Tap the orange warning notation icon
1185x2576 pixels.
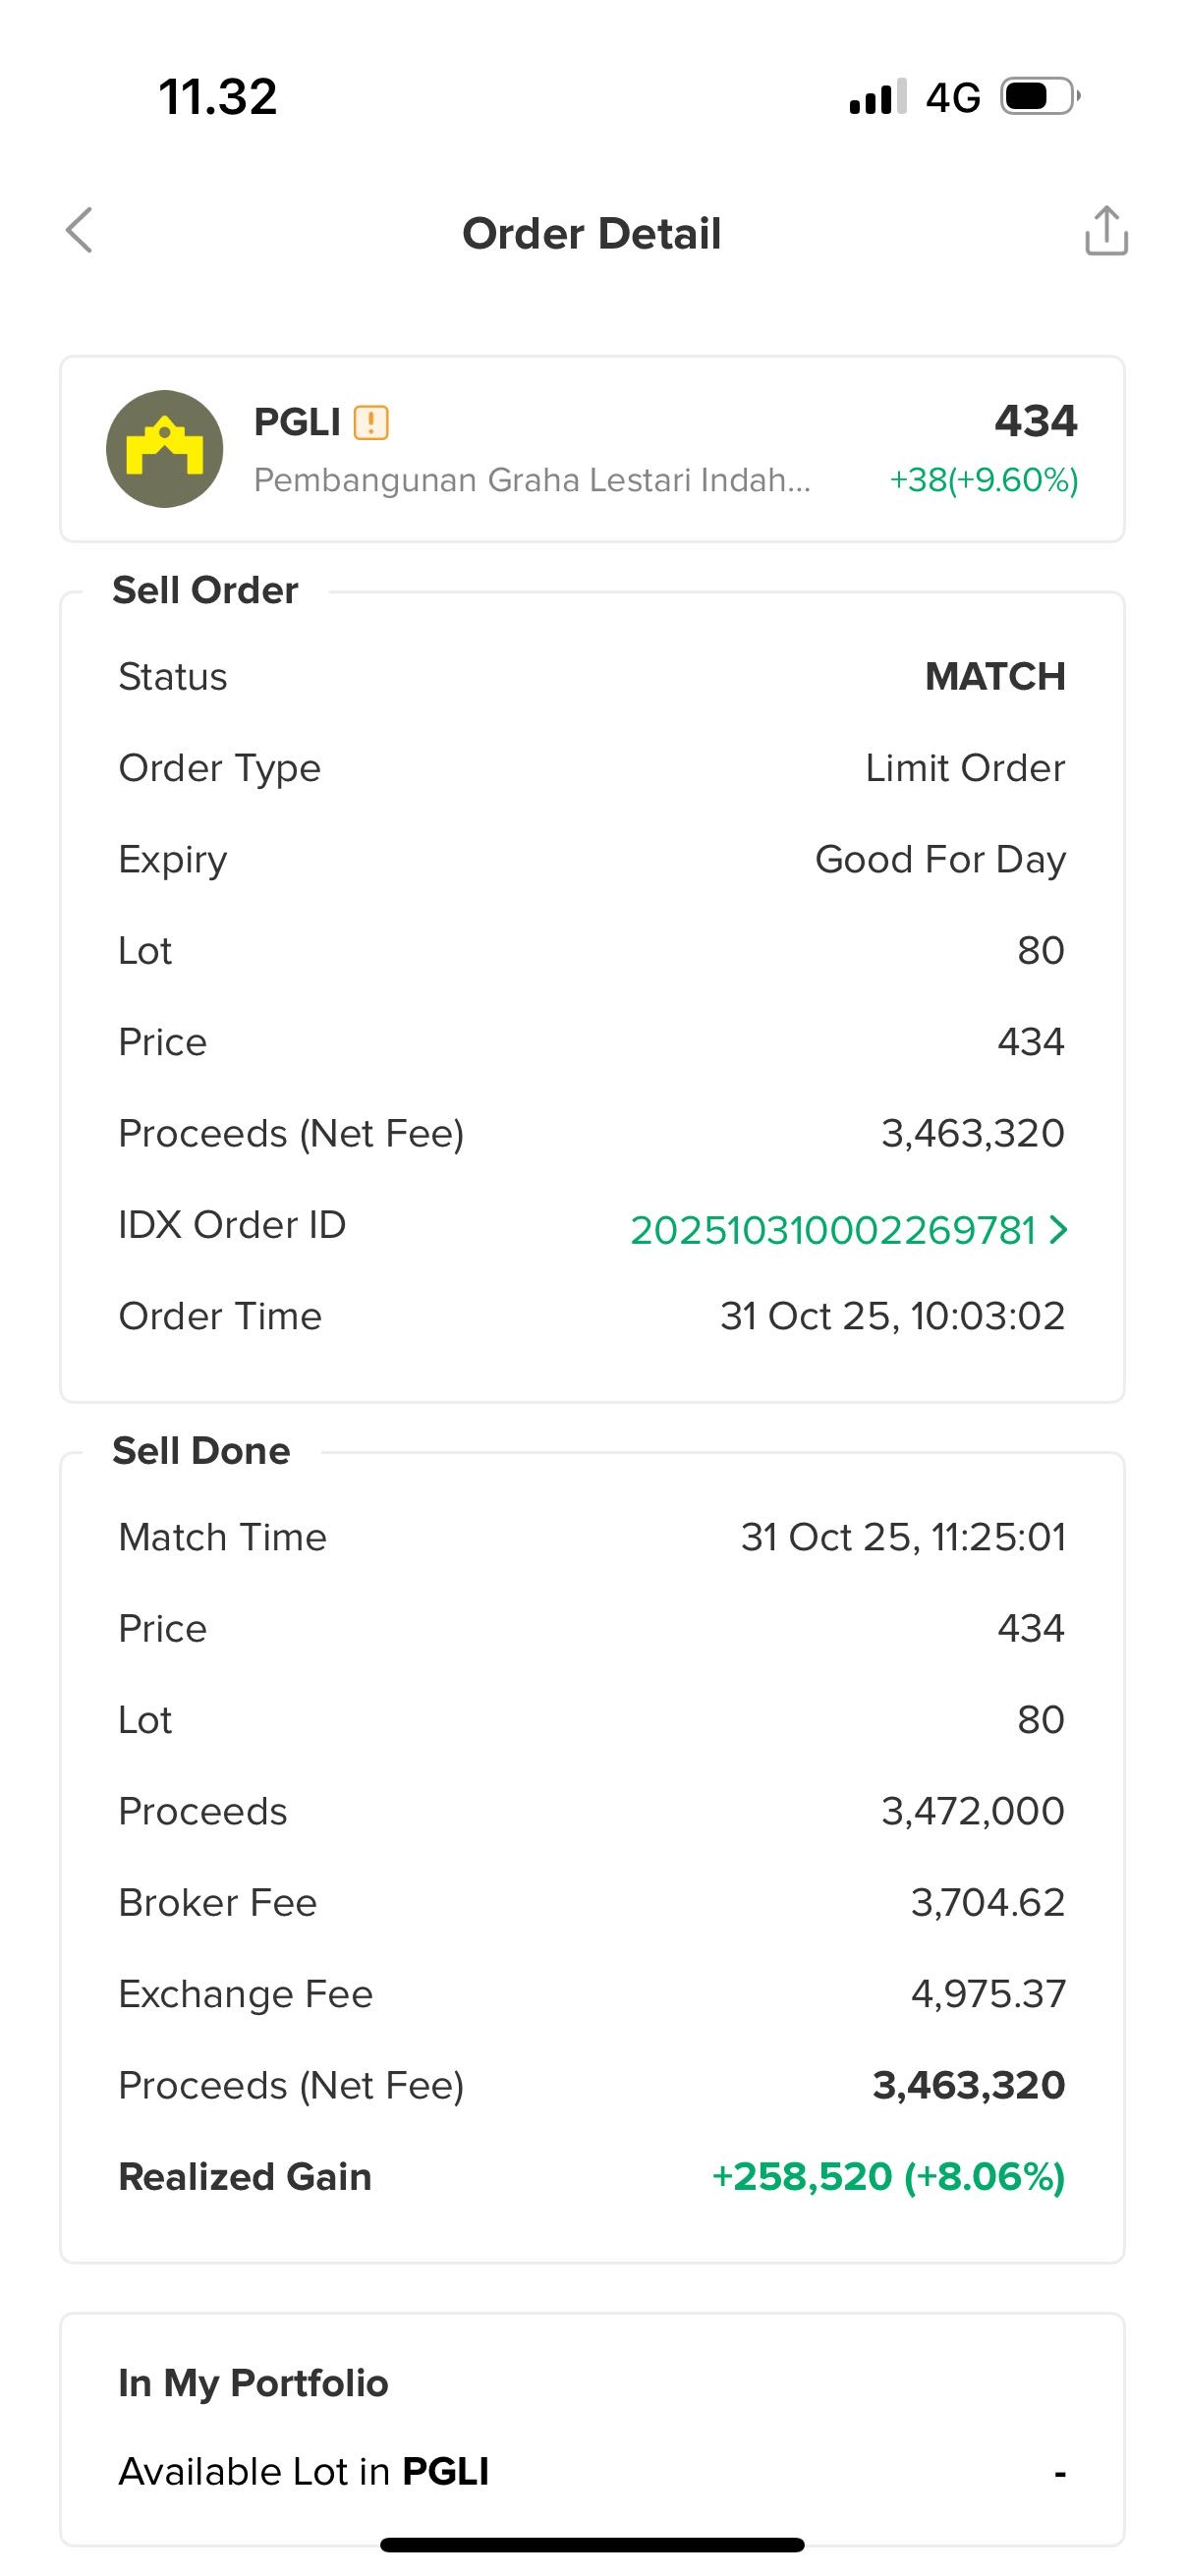click(x=371, y=423)
